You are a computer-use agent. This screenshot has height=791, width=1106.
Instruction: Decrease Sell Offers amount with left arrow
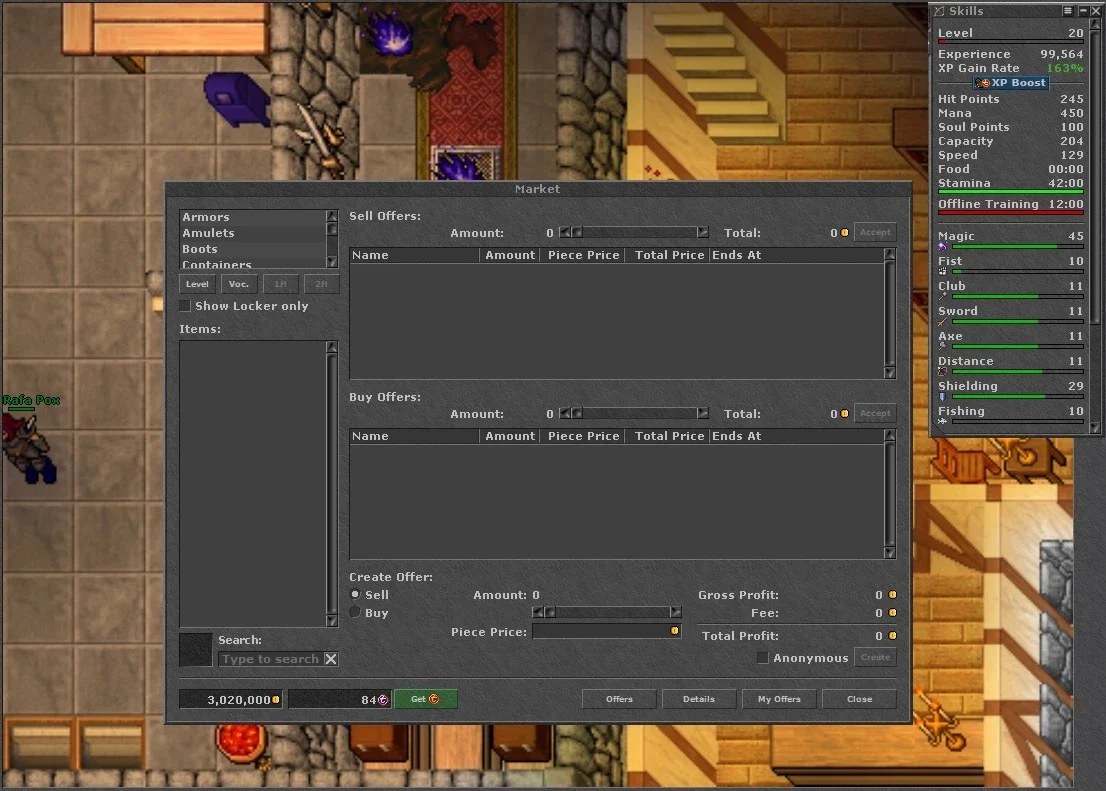point(564,232)
